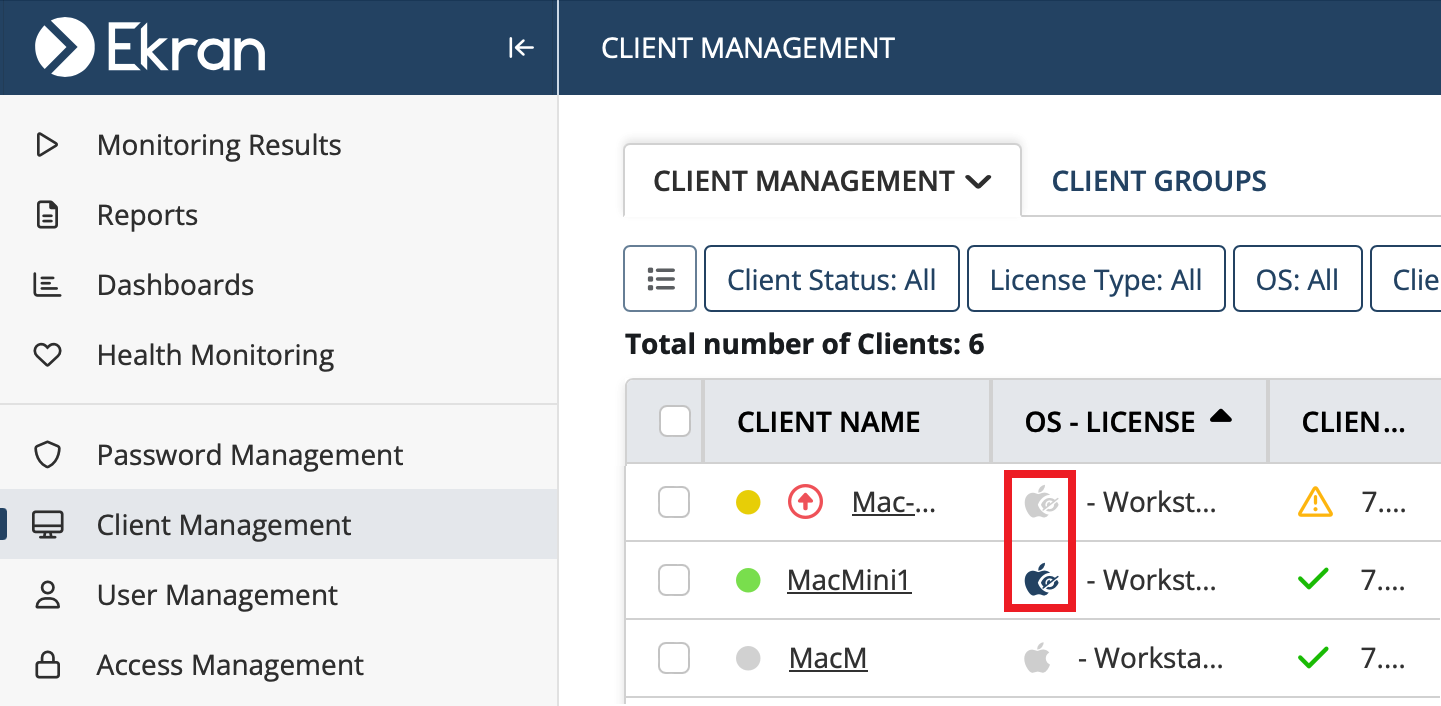The image size is (1441, 706).
Task: Open the MacM client link
Action: 827,658
